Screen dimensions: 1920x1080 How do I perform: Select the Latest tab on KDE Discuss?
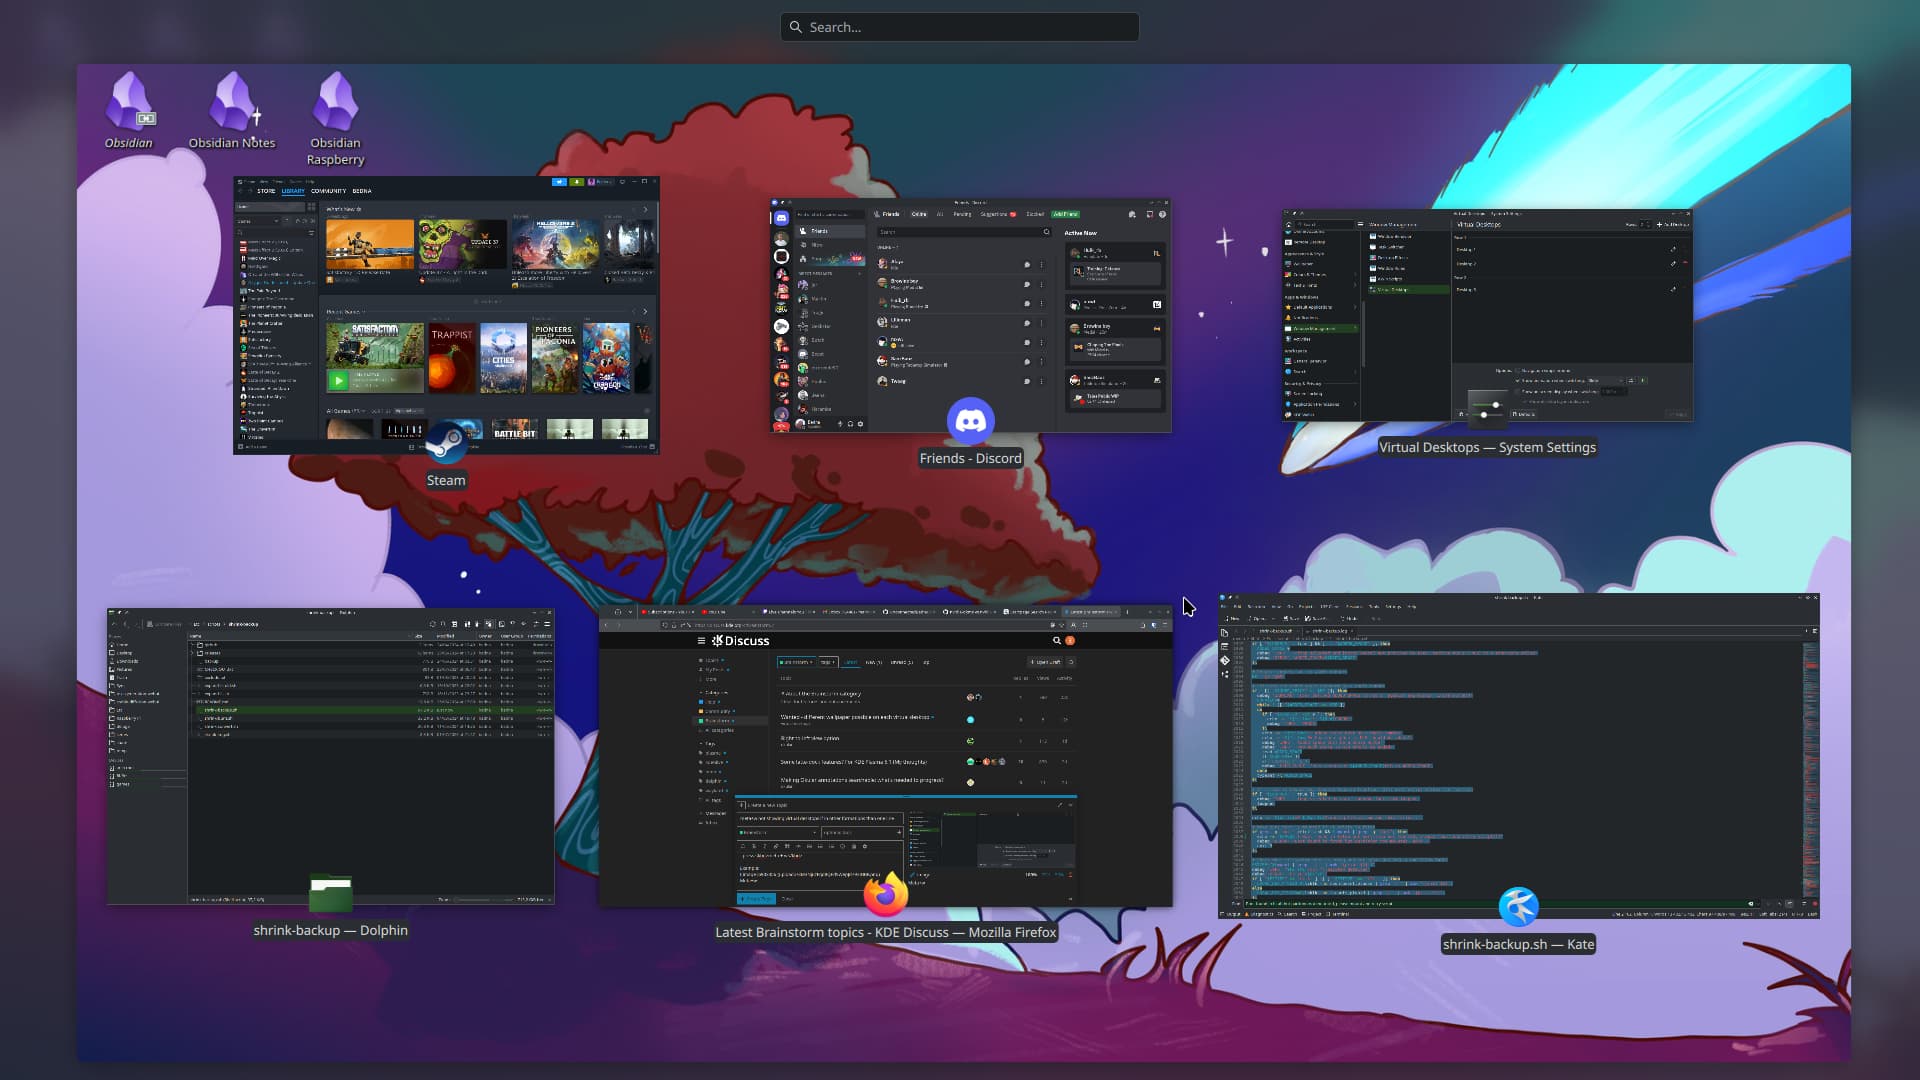[x=851, y=662]
